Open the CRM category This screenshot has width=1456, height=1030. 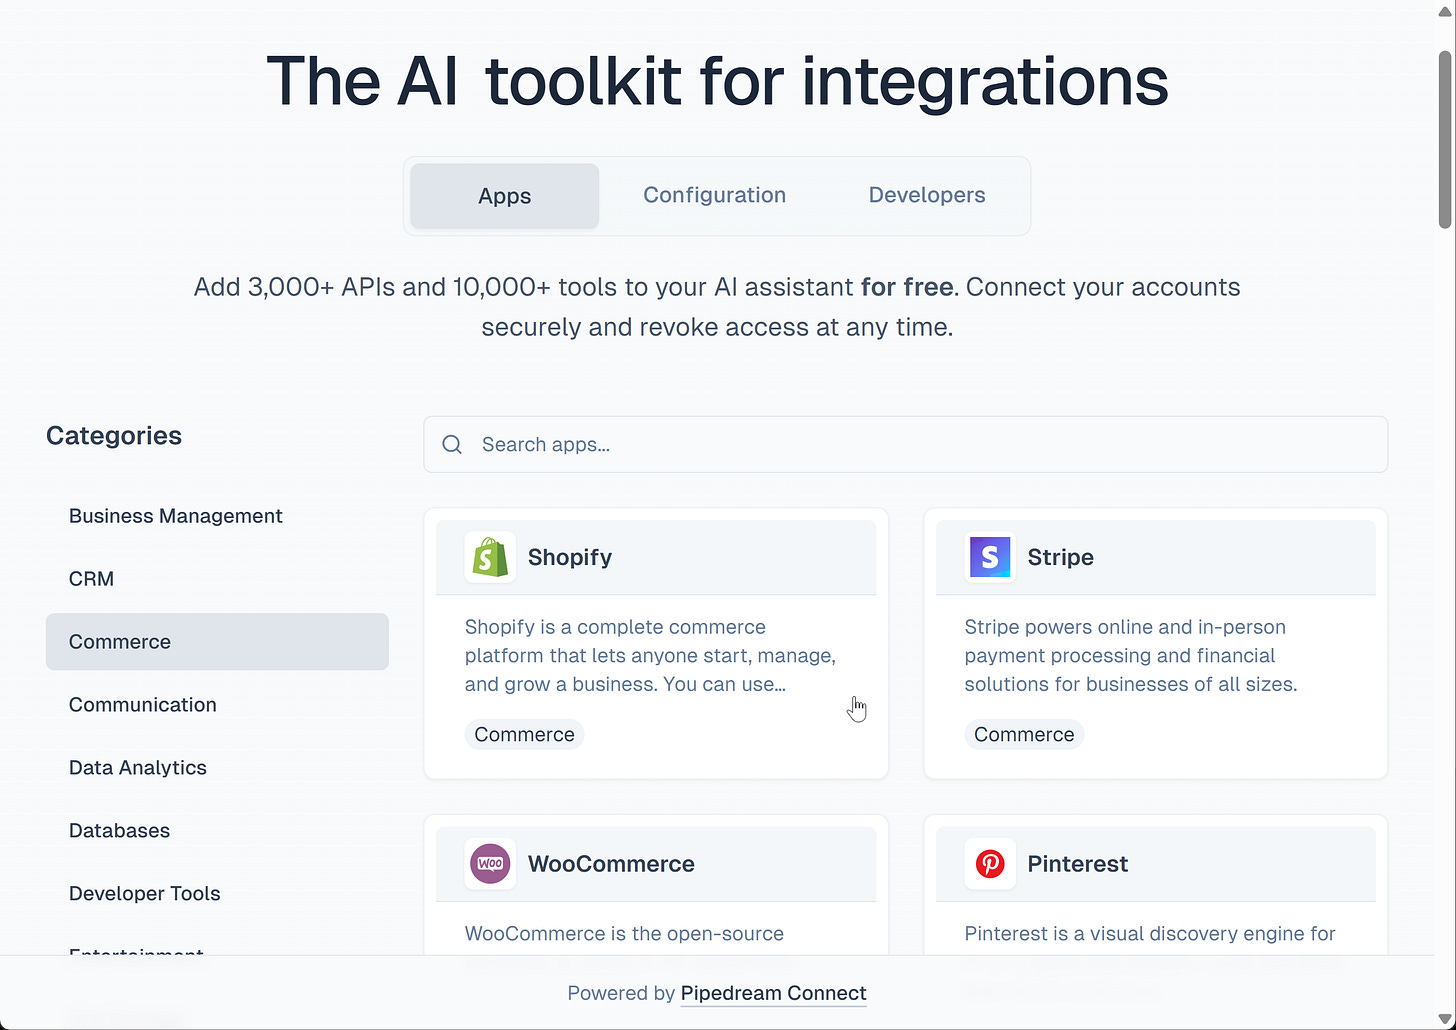click(91, 578)
